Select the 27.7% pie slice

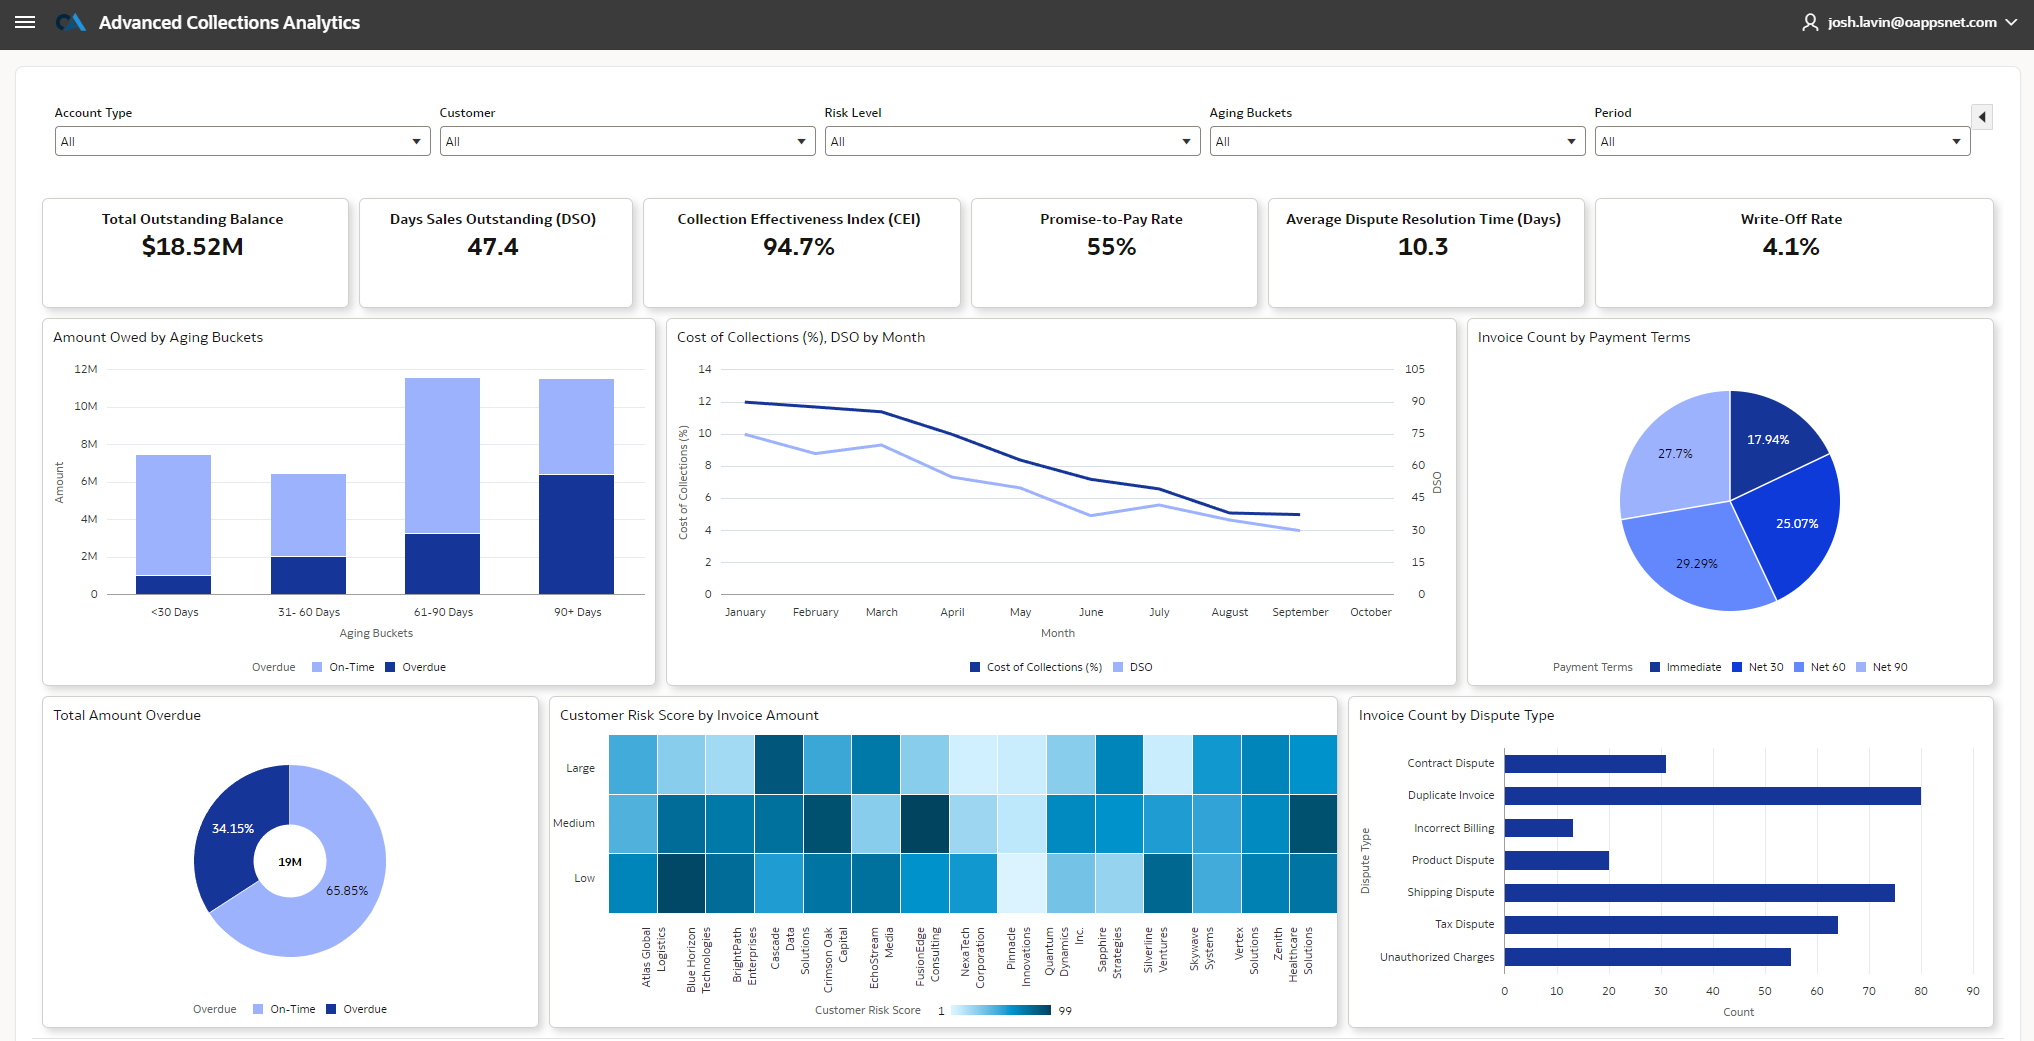1675,453
